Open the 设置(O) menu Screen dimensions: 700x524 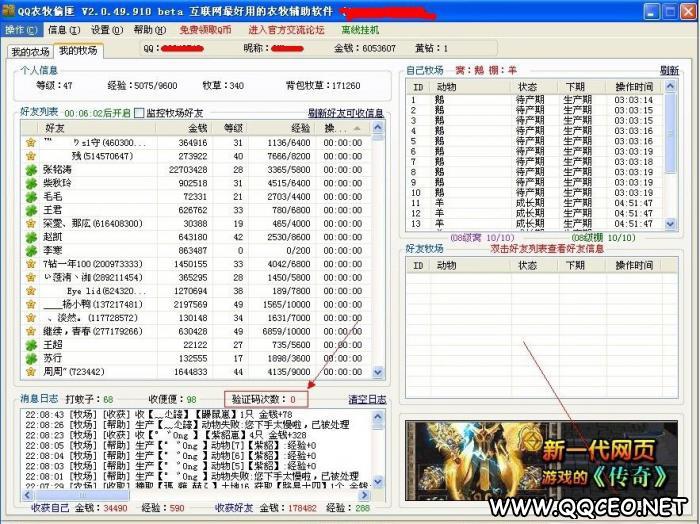tap(107, 30)
